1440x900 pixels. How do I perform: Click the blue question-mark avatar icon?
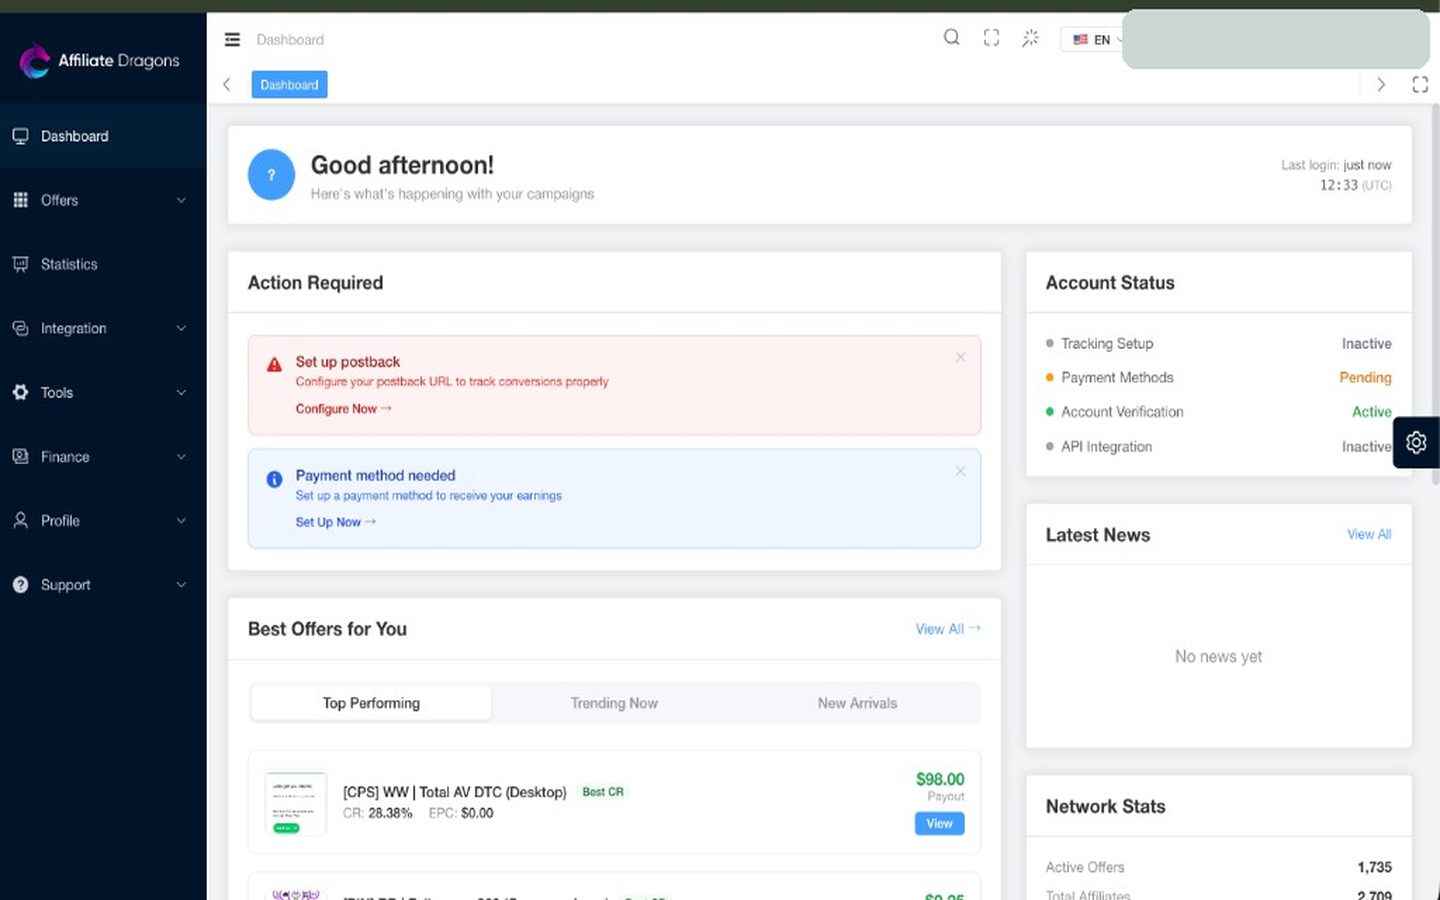point(271,175)
